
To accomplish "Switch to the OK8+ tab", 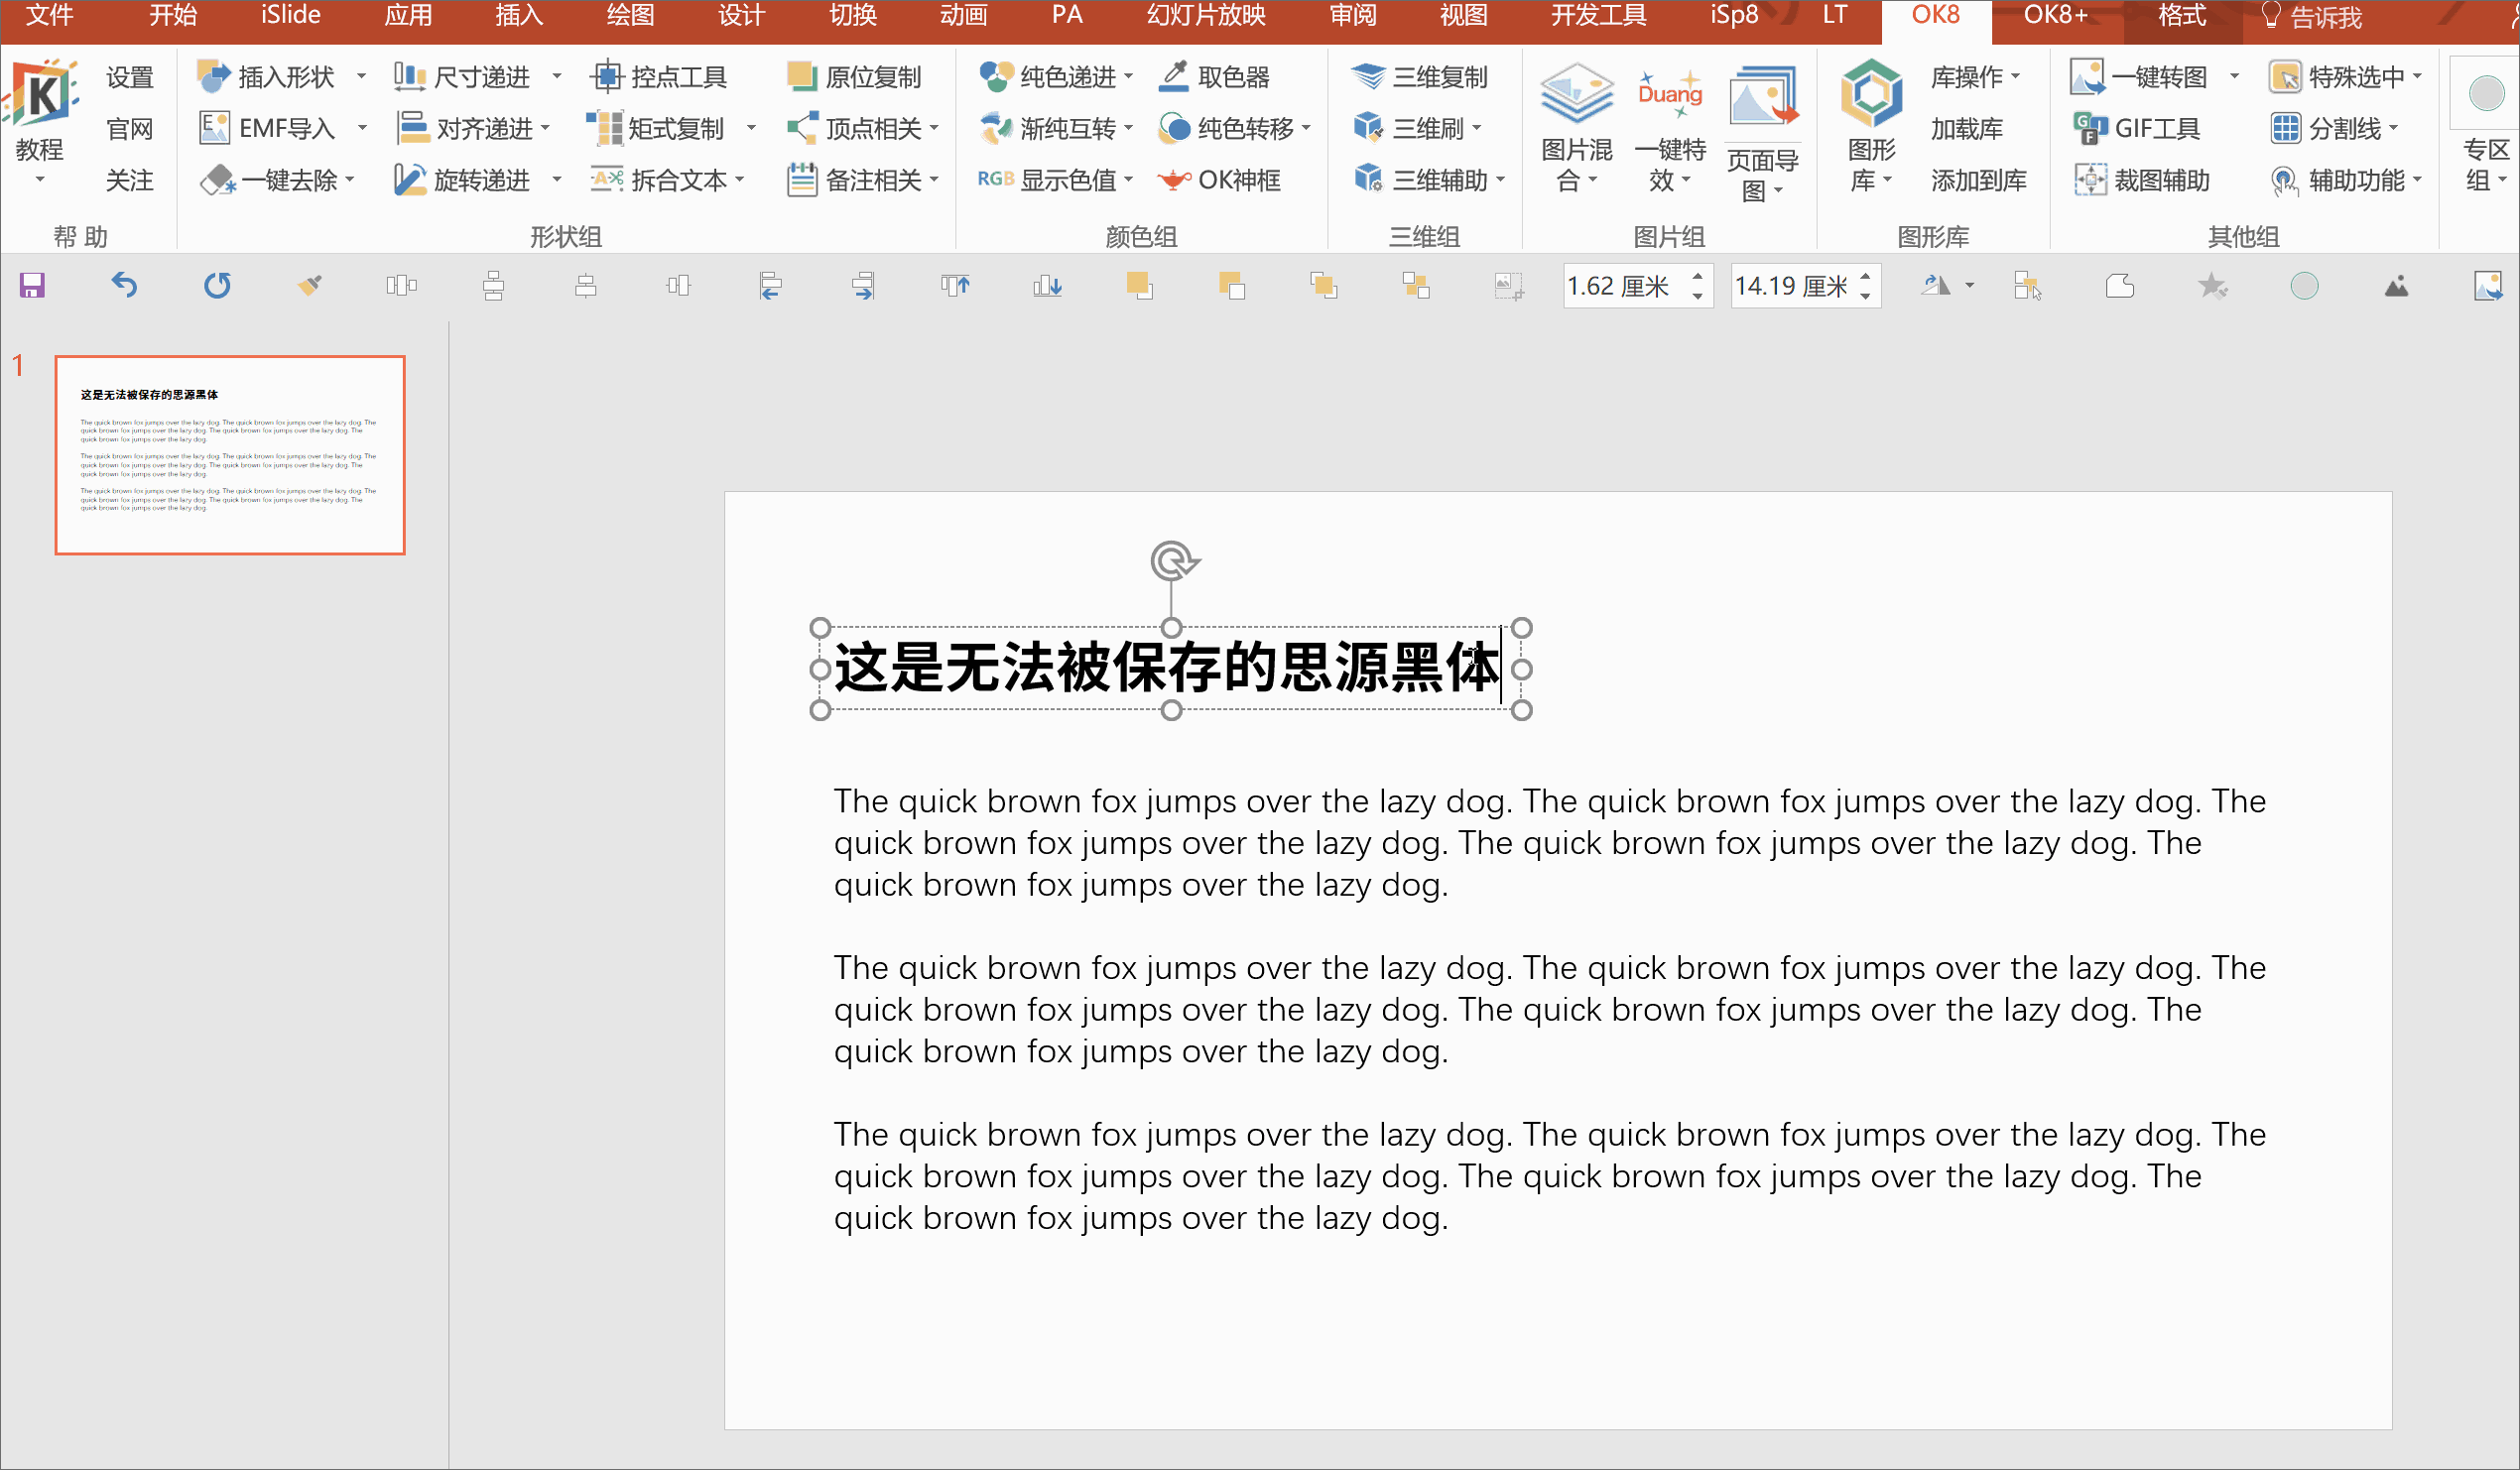I will coord(2055,15).
